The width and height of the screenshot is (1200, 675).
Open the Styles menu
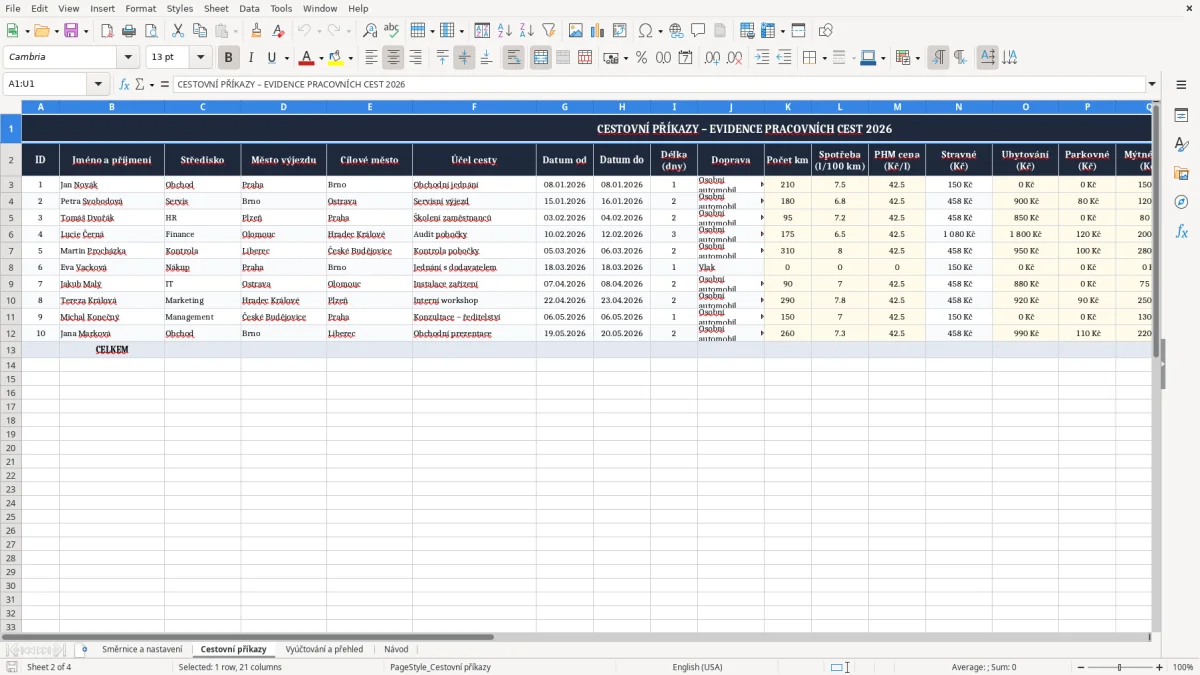pos(180,8)
